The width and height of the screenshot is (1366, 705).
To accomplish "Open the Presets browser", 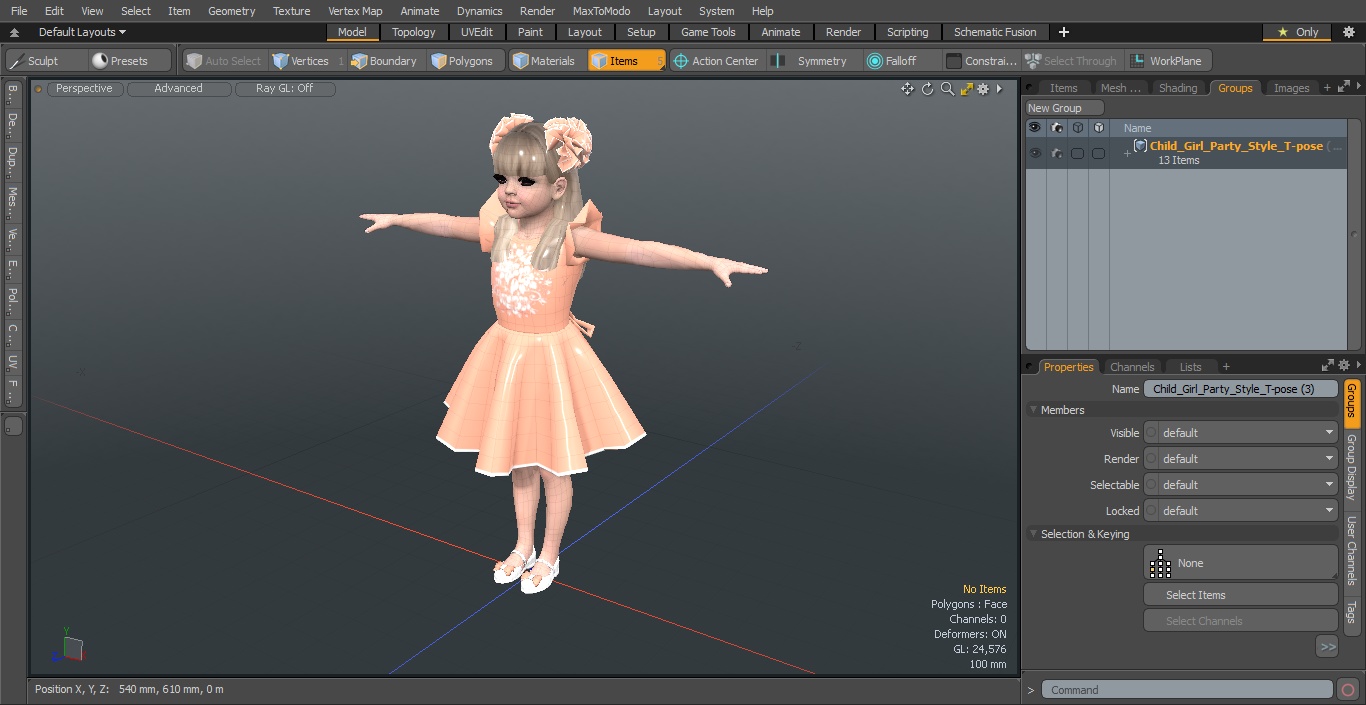I will (x=131, y=61).
